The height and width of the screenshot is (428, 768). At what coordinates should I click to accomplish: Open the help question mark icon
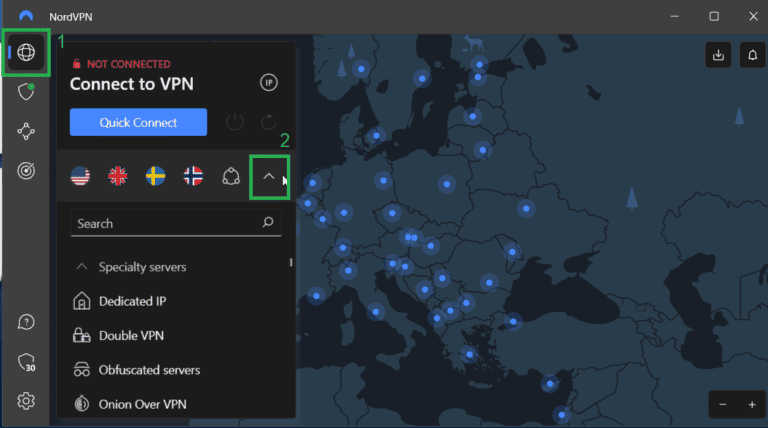tap(27, 322)
